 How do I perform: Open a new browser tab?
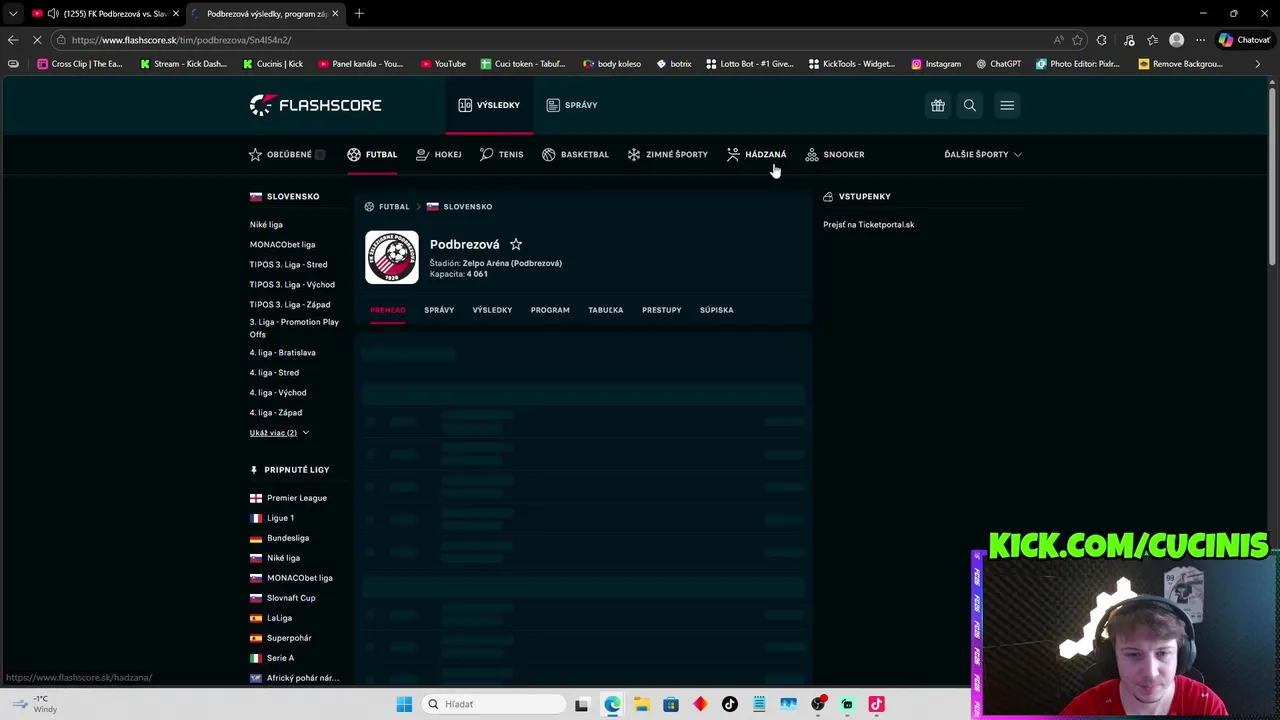point(359,14)
